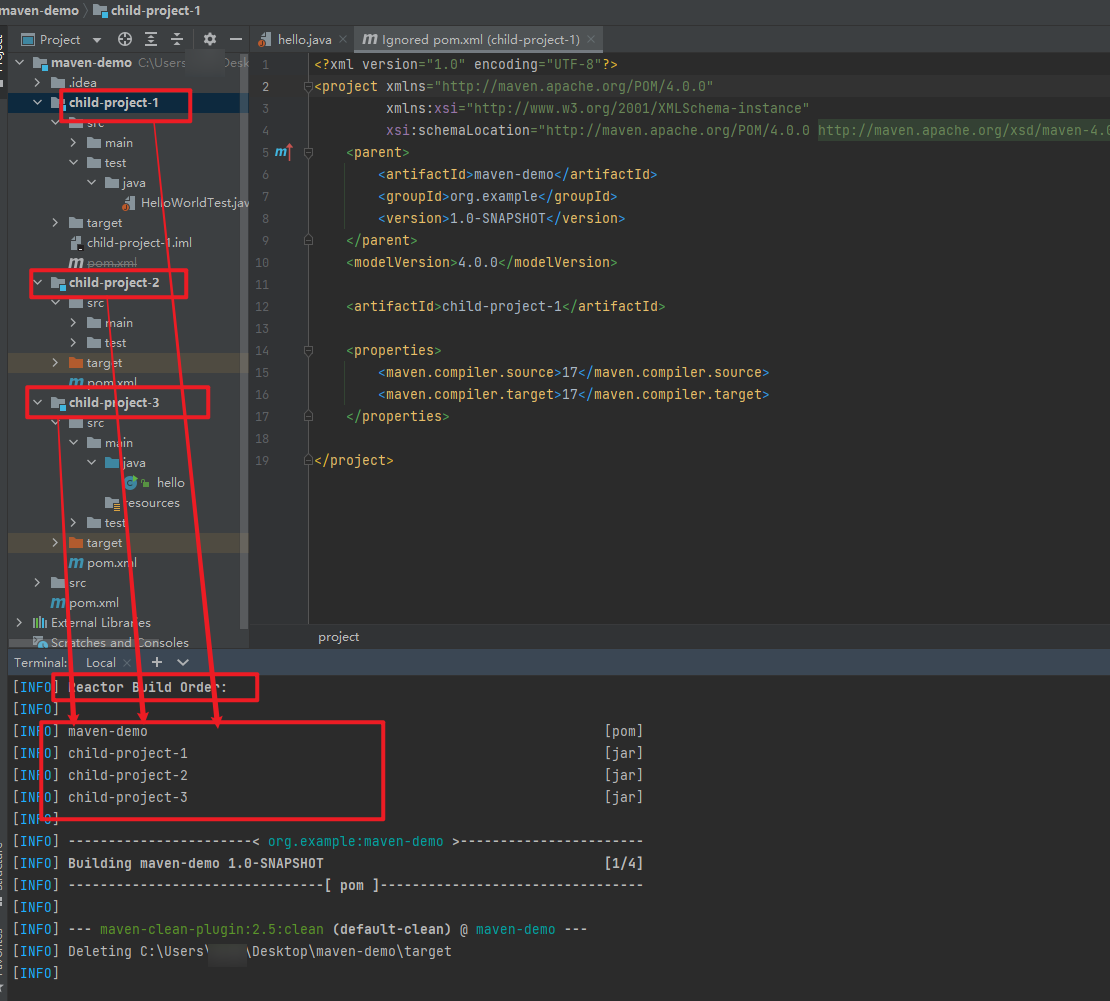Click Maven icon of child-project-3 pom.xml

point(76,563)
